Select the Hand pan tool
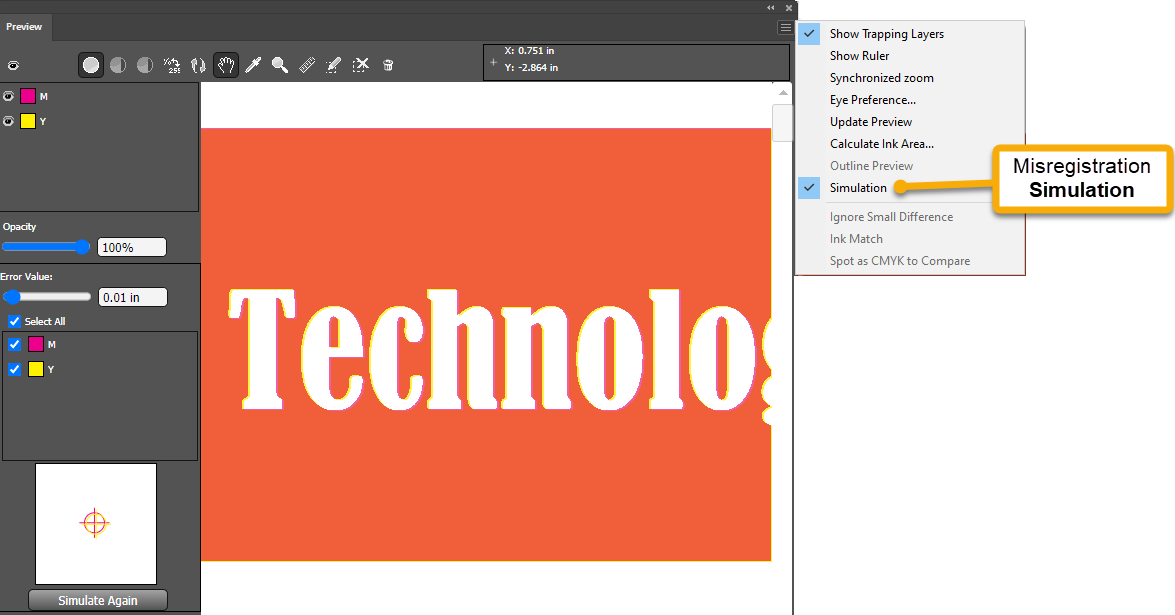The height and width of the screenshot is (615, 1175). pyautogui.click(x=226, y=65)
